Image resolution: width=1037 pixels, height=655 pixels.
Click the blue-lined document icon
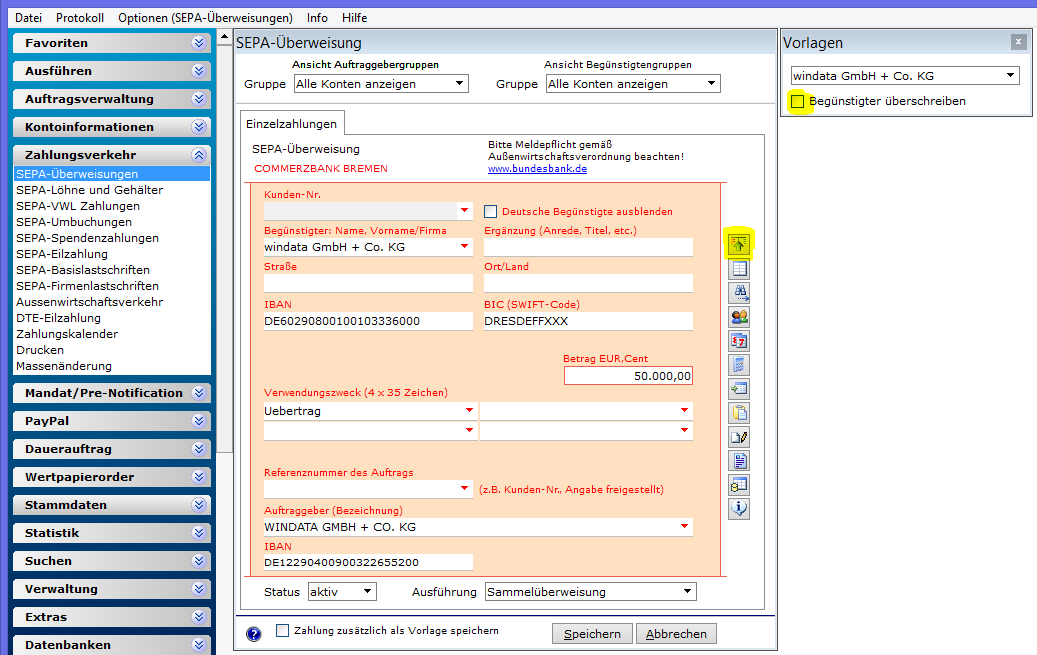tap(739, 460)
